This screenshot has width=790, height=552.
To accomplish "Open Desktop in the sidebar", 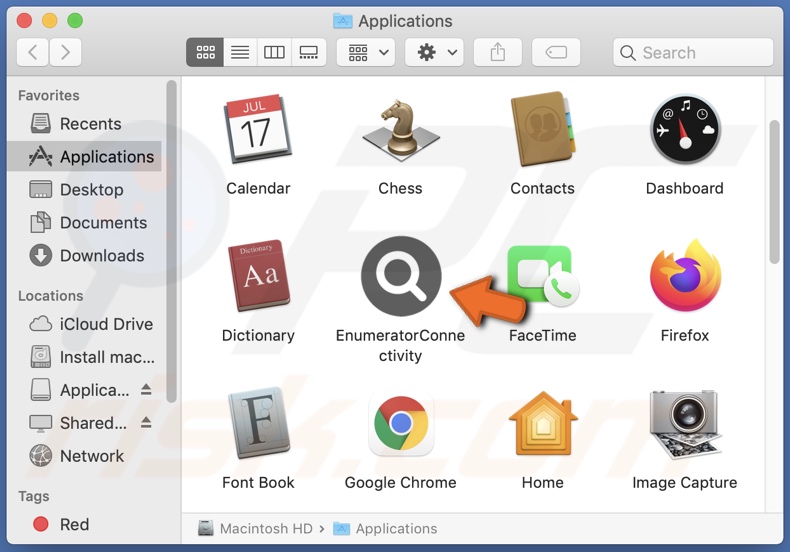I will pos(84,190).
